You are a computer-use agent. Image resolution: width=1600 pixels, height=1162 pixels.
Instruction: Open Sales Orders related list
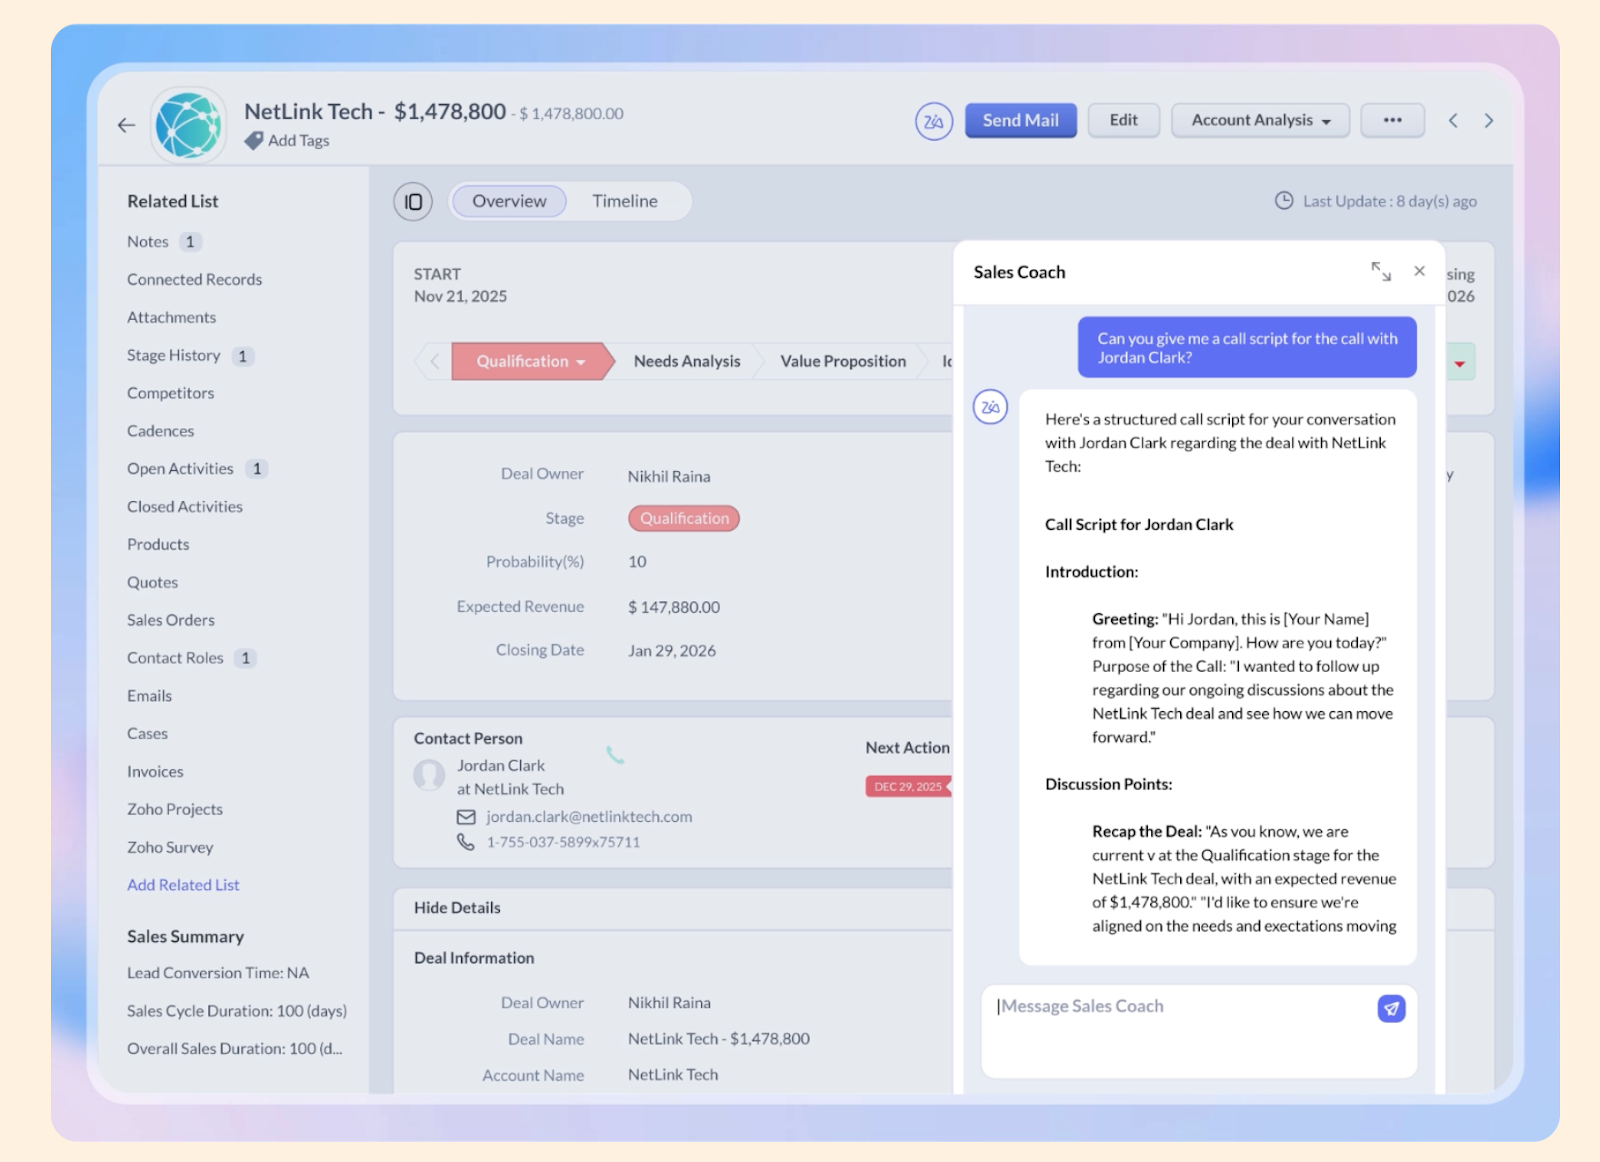(x=170, y=620)
